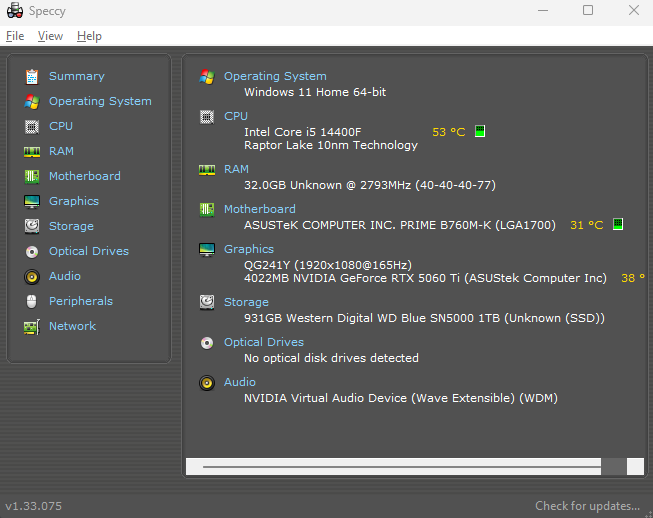Viewport: 653px width, 518px height.
Task: Click the Graphics monitor icon in sidebar
Action: pos(32,202)
